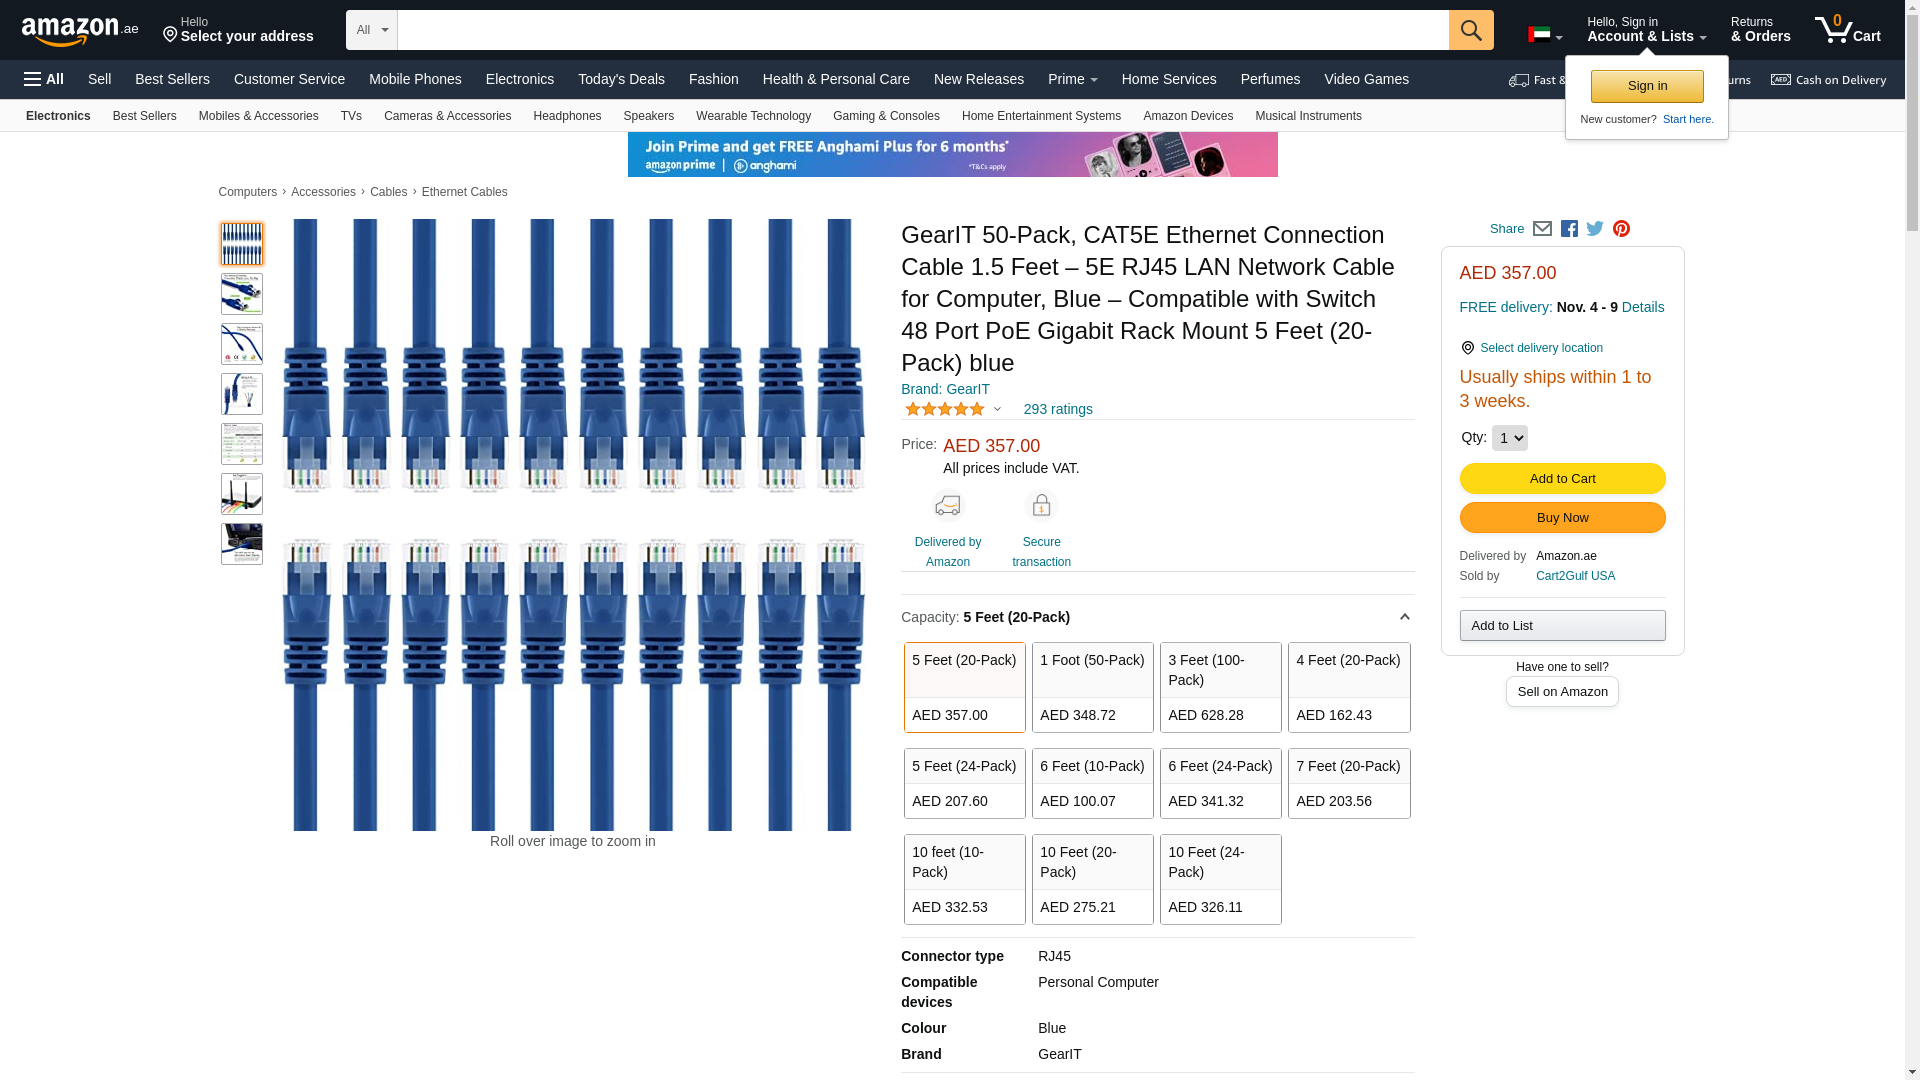
Task: Select the second product image thumbnail
Action: coord(242,294)
